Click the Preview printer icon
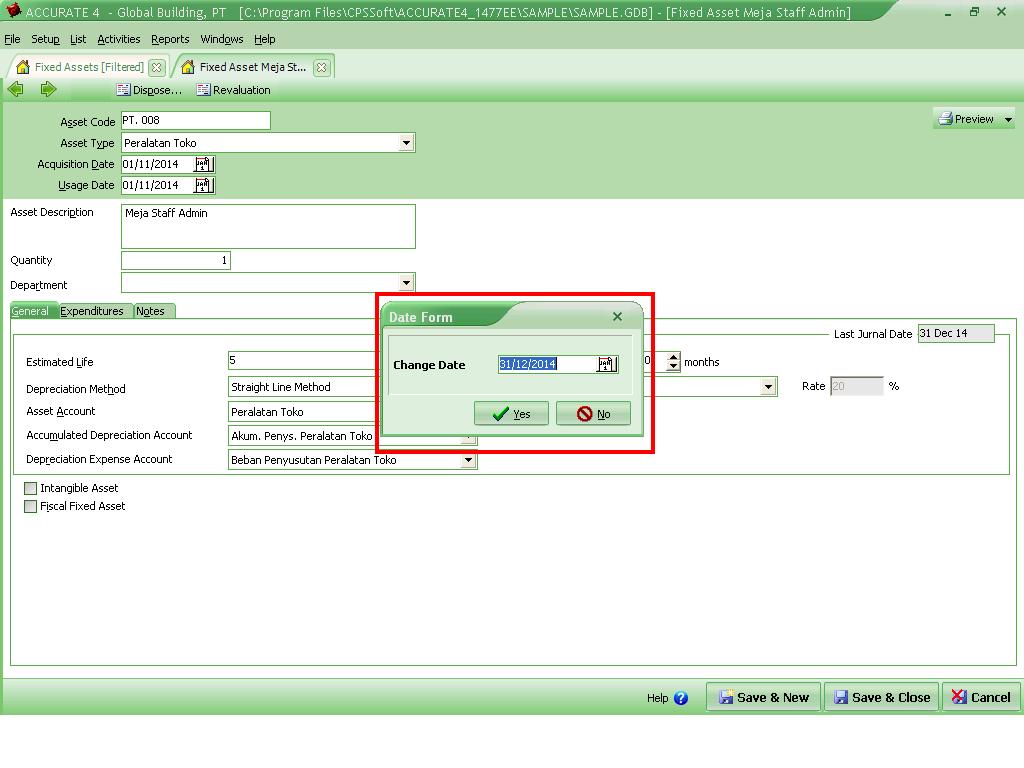The image size is (1024, 768). [x=944, y=118]
